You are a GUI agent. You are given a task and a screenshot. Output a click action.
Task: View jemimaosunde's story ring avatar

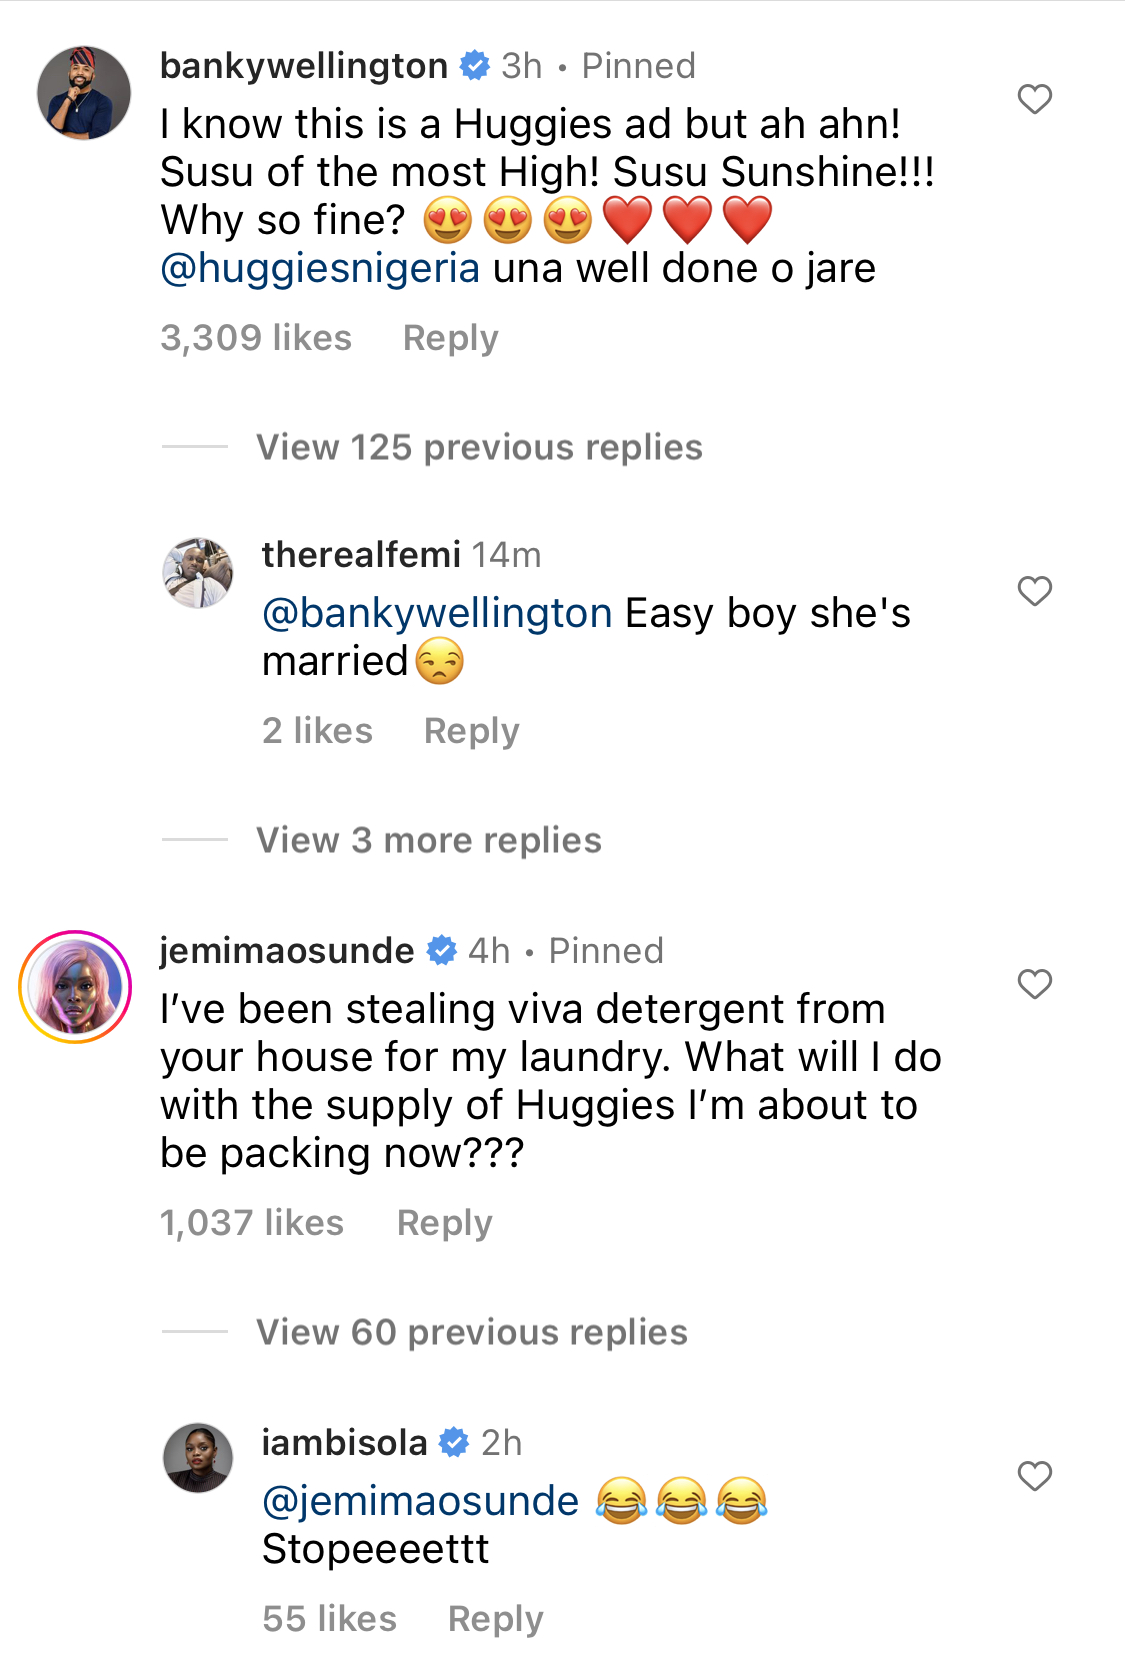75,987
